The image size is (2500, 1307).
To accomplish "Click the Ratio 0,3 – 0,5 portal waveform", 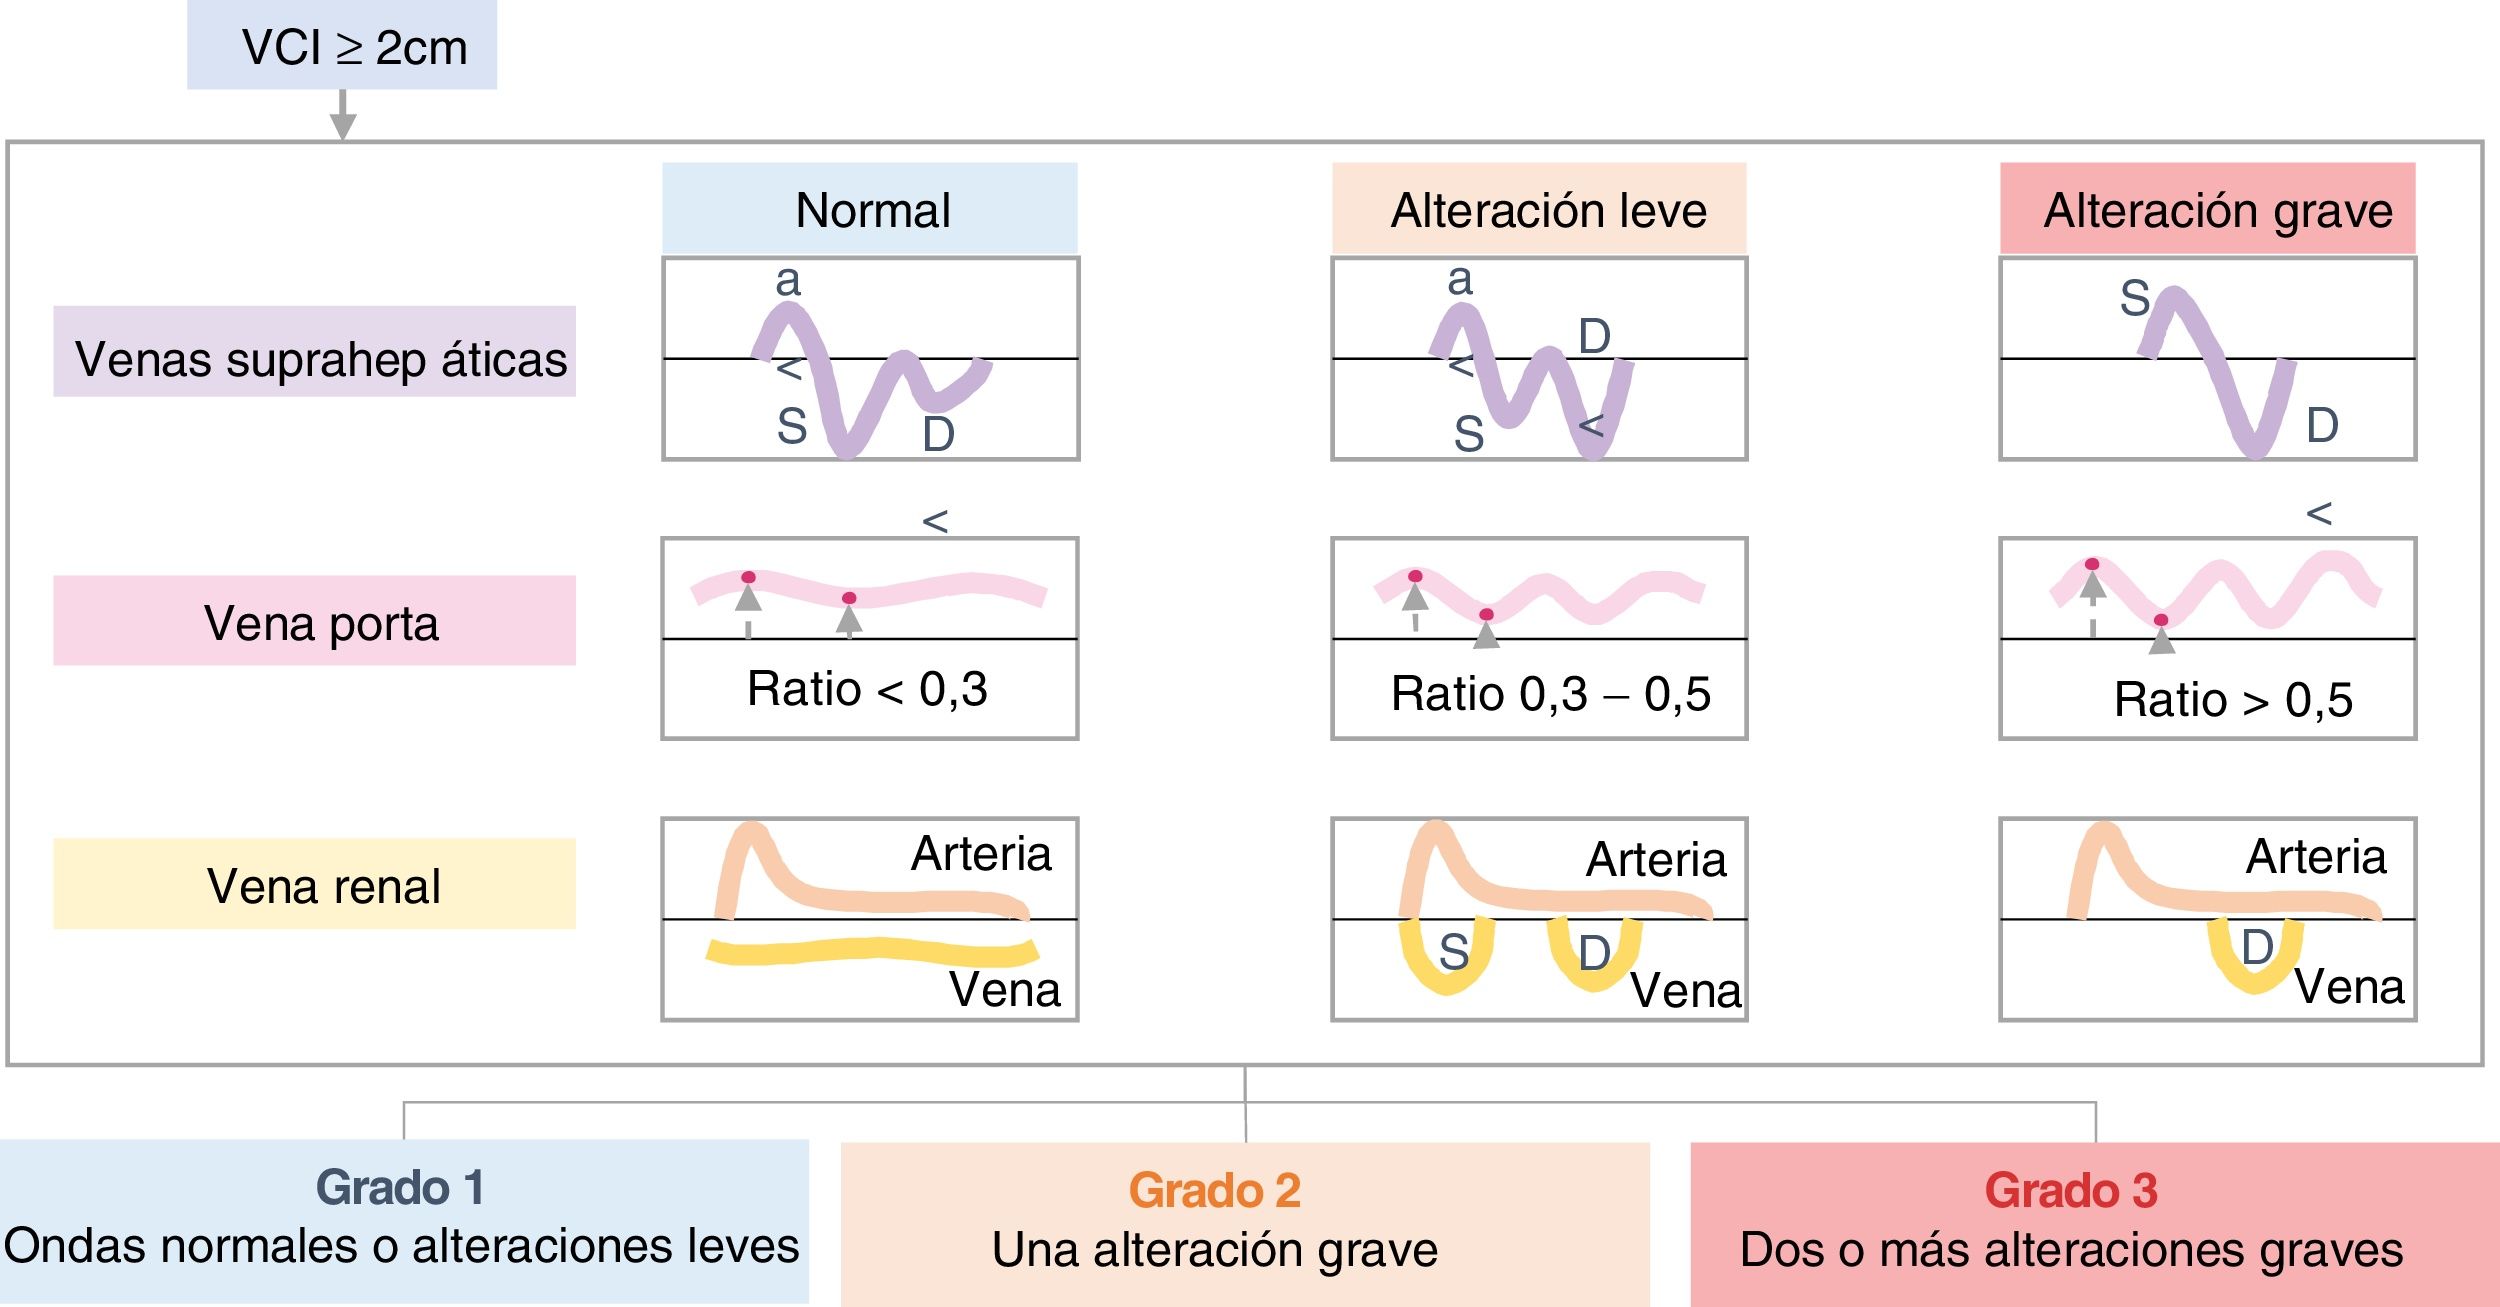I will pos(1539,639).
